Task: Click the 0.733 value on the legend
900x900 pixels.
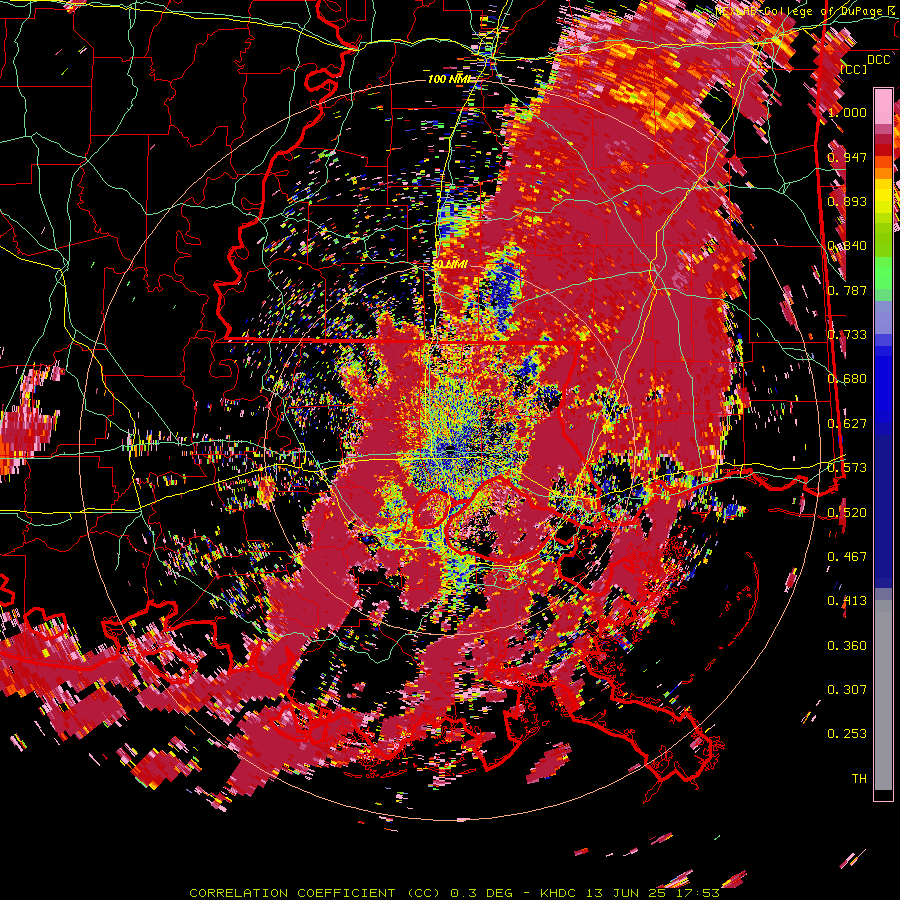Action: pyautogui.click(x=847, y=335)
